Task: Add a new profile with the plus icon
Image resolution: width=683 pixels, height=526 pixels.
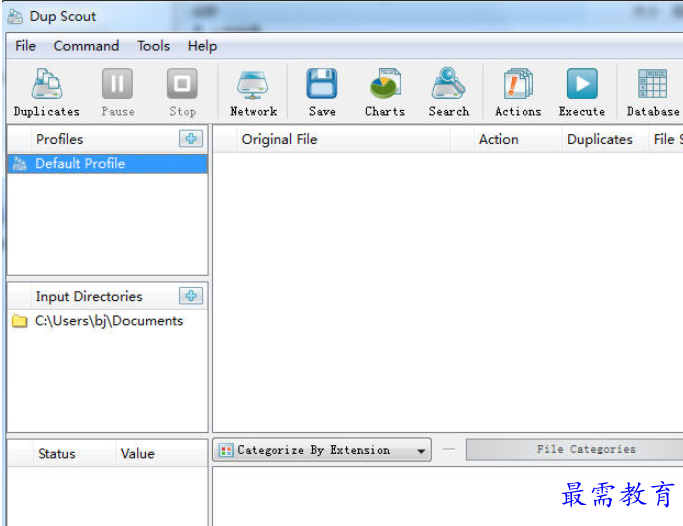Action: coord(191,139)
